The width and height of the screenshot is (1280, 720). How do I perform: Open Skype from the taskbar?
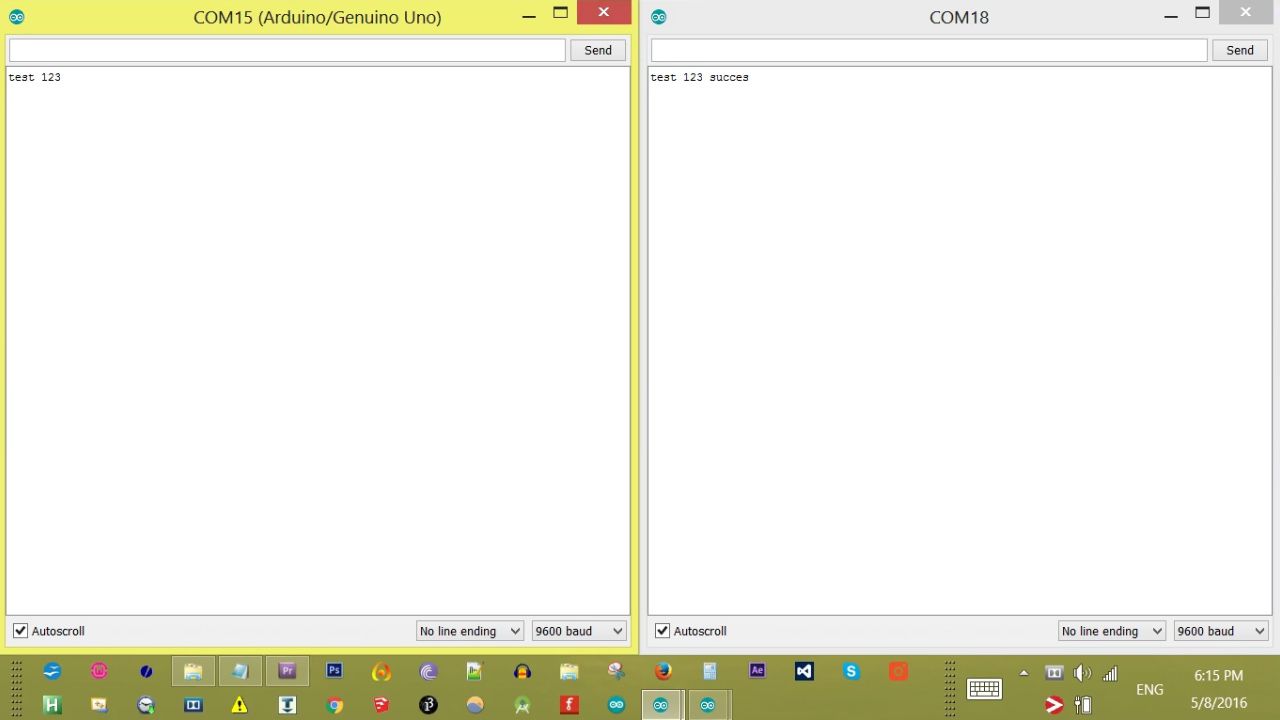[x=851, y=671]
